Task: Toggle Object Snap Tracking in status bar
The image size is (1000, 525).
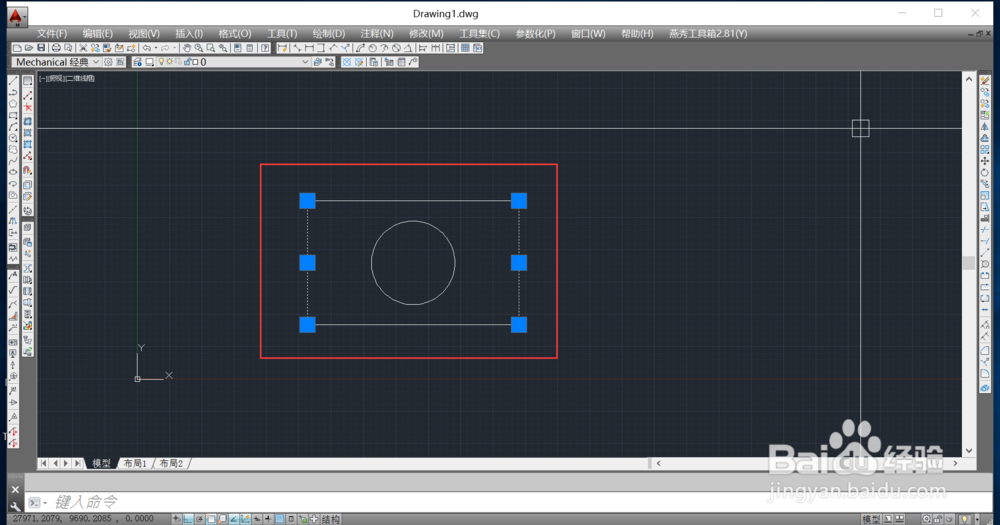Action: pyautogui.click(x=233, y=519)
